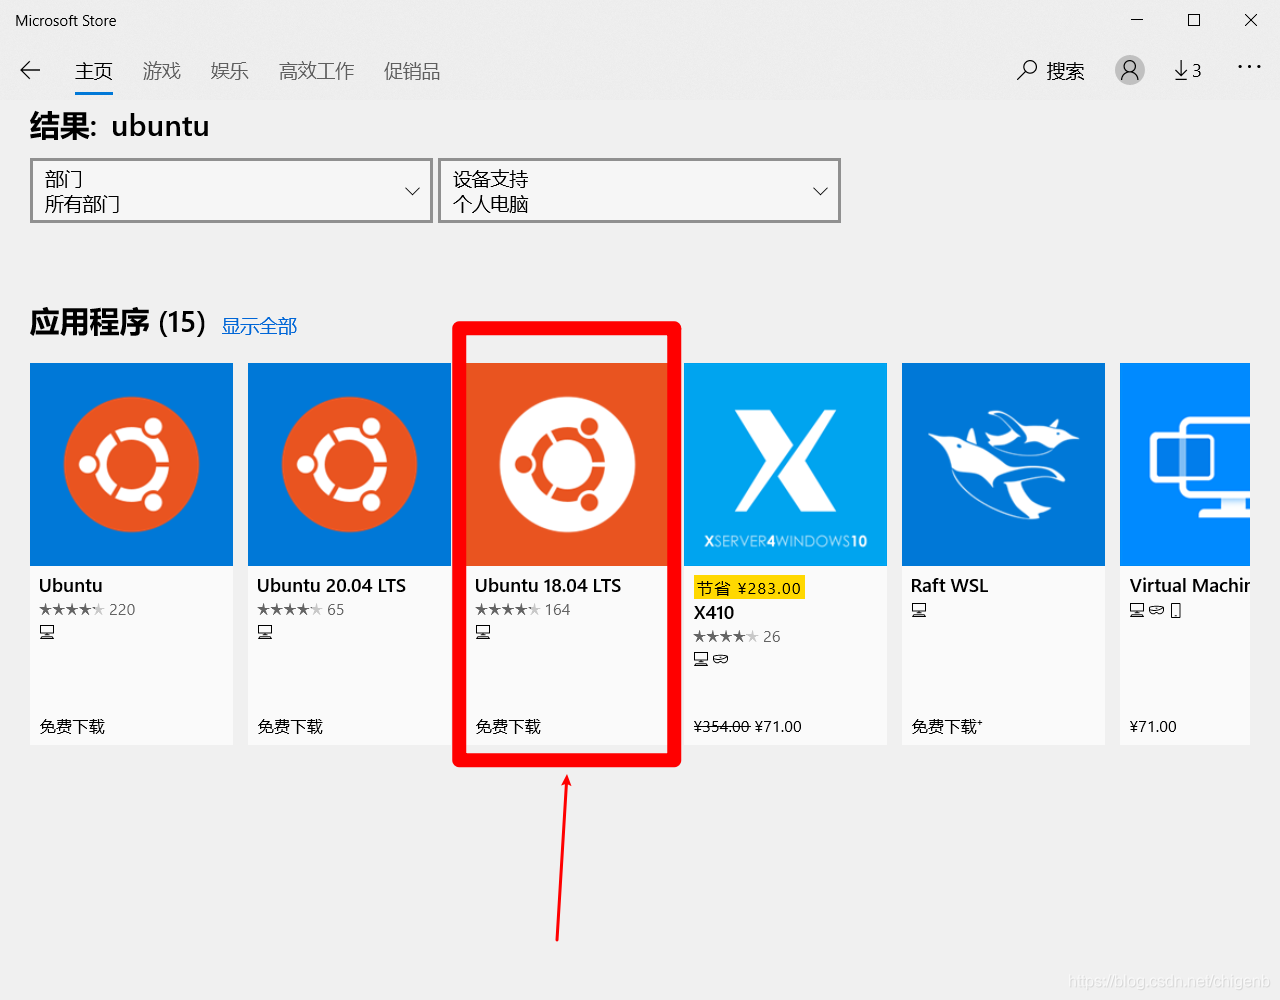Open the Ubuntu app tile logo
This screenshot has height=1000, width=1280.
pyautogui.click(x=131, y=464)
